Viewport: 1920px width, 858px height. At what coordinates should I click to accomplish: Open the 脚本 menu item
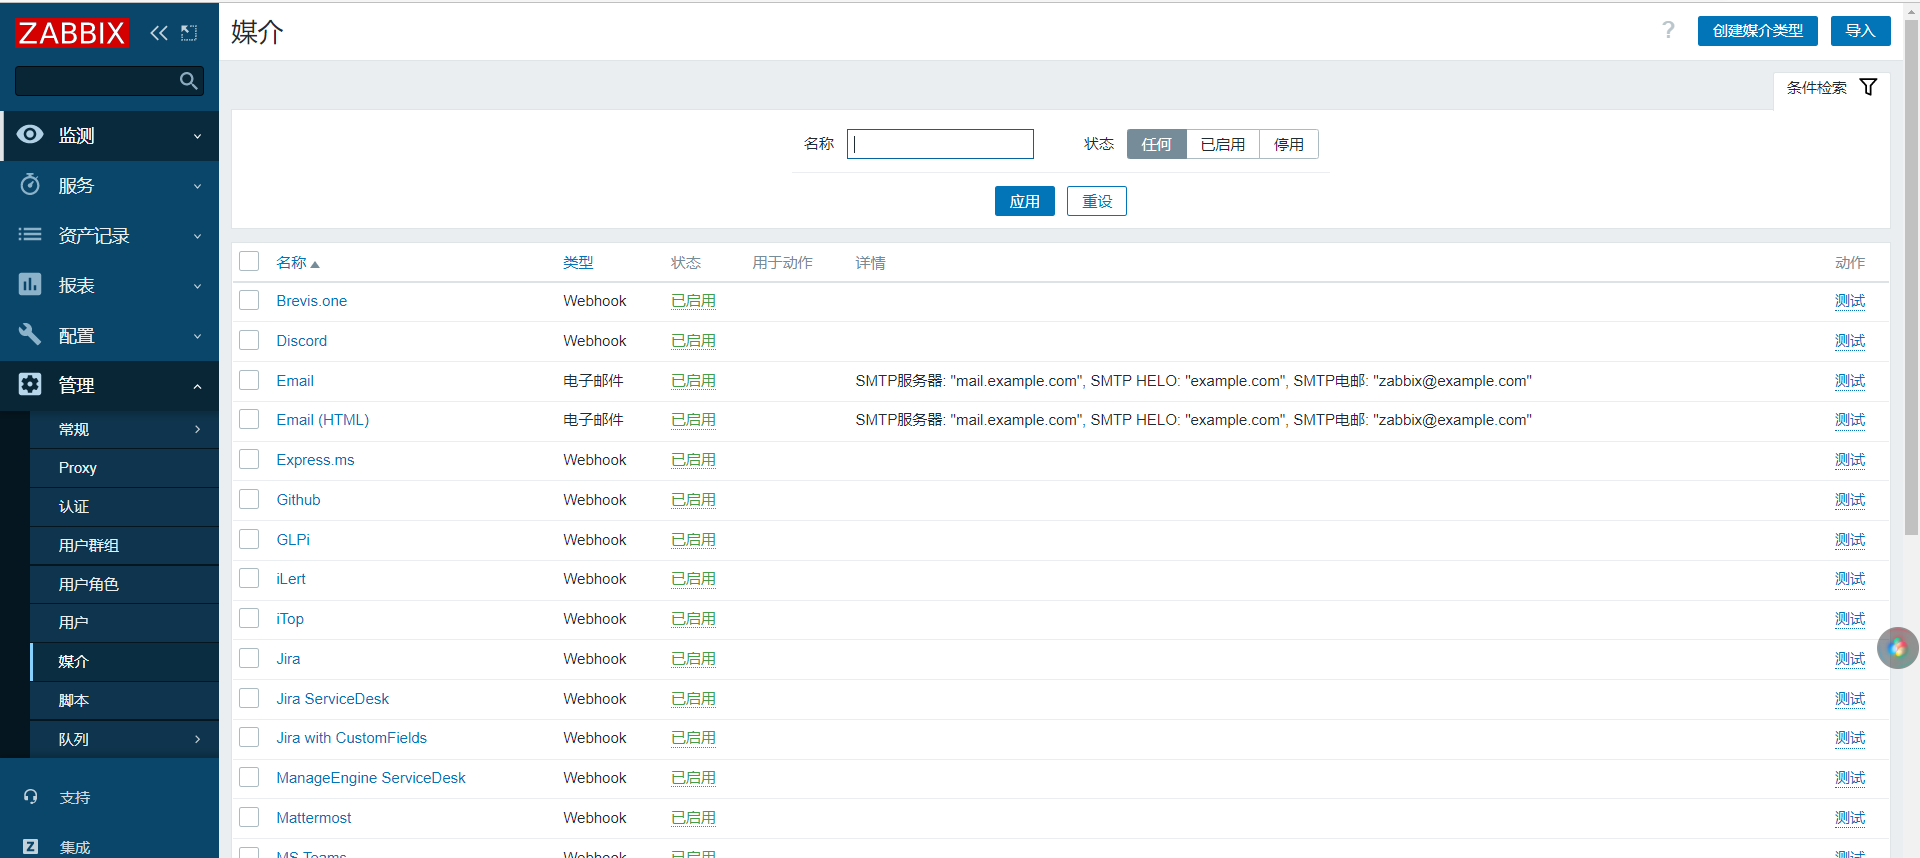click(124, 701)
